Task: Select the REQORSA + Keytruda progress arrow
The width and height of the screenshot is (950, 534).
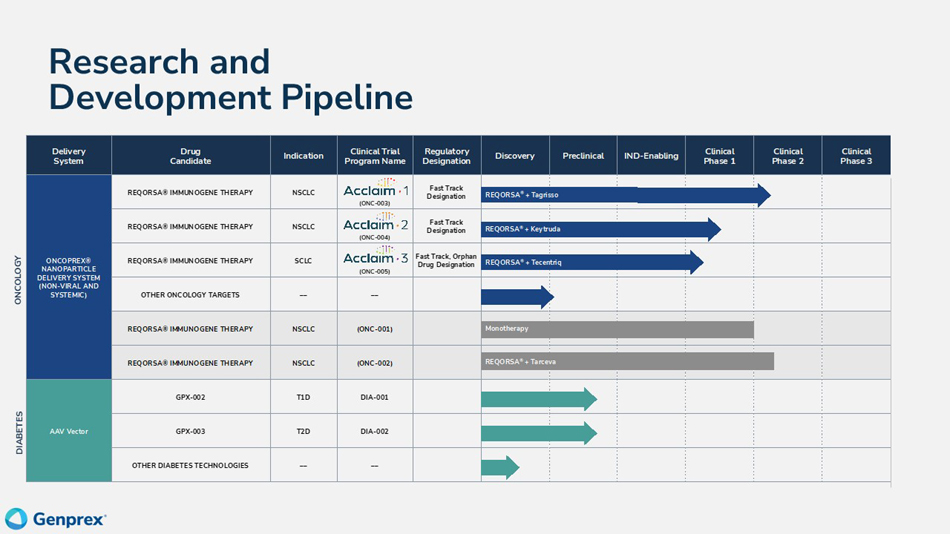Action: pyautogui.click(x=600, y=229)
